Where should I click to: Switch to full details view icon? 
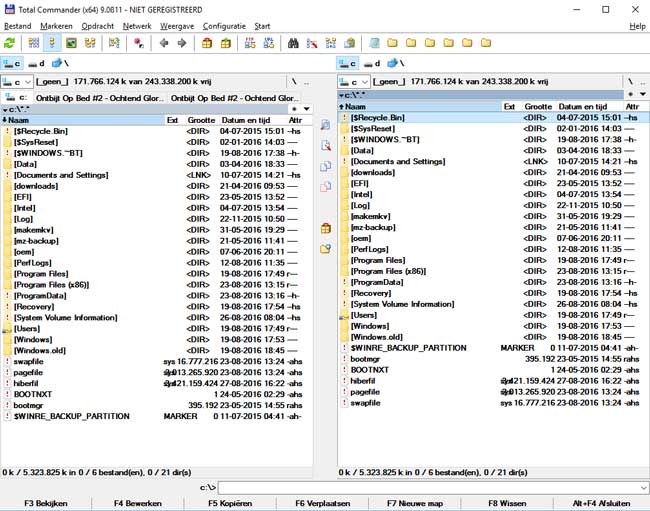tap(52, 43)
